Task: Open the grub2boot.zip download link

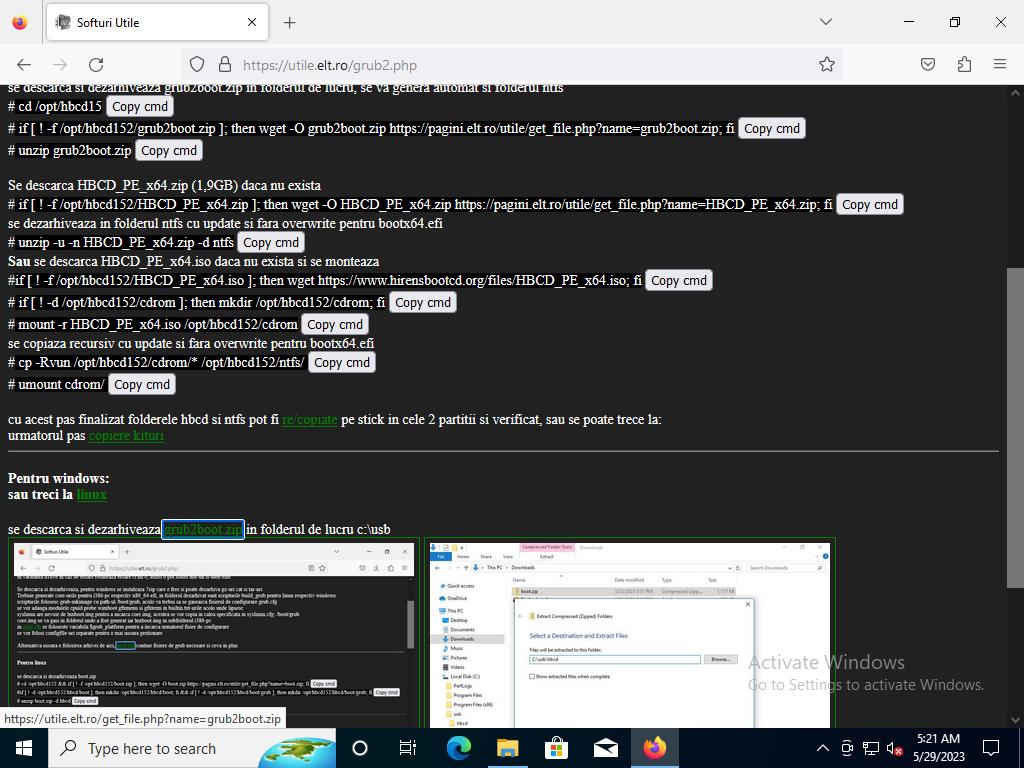Action: (x=202, y=529)
